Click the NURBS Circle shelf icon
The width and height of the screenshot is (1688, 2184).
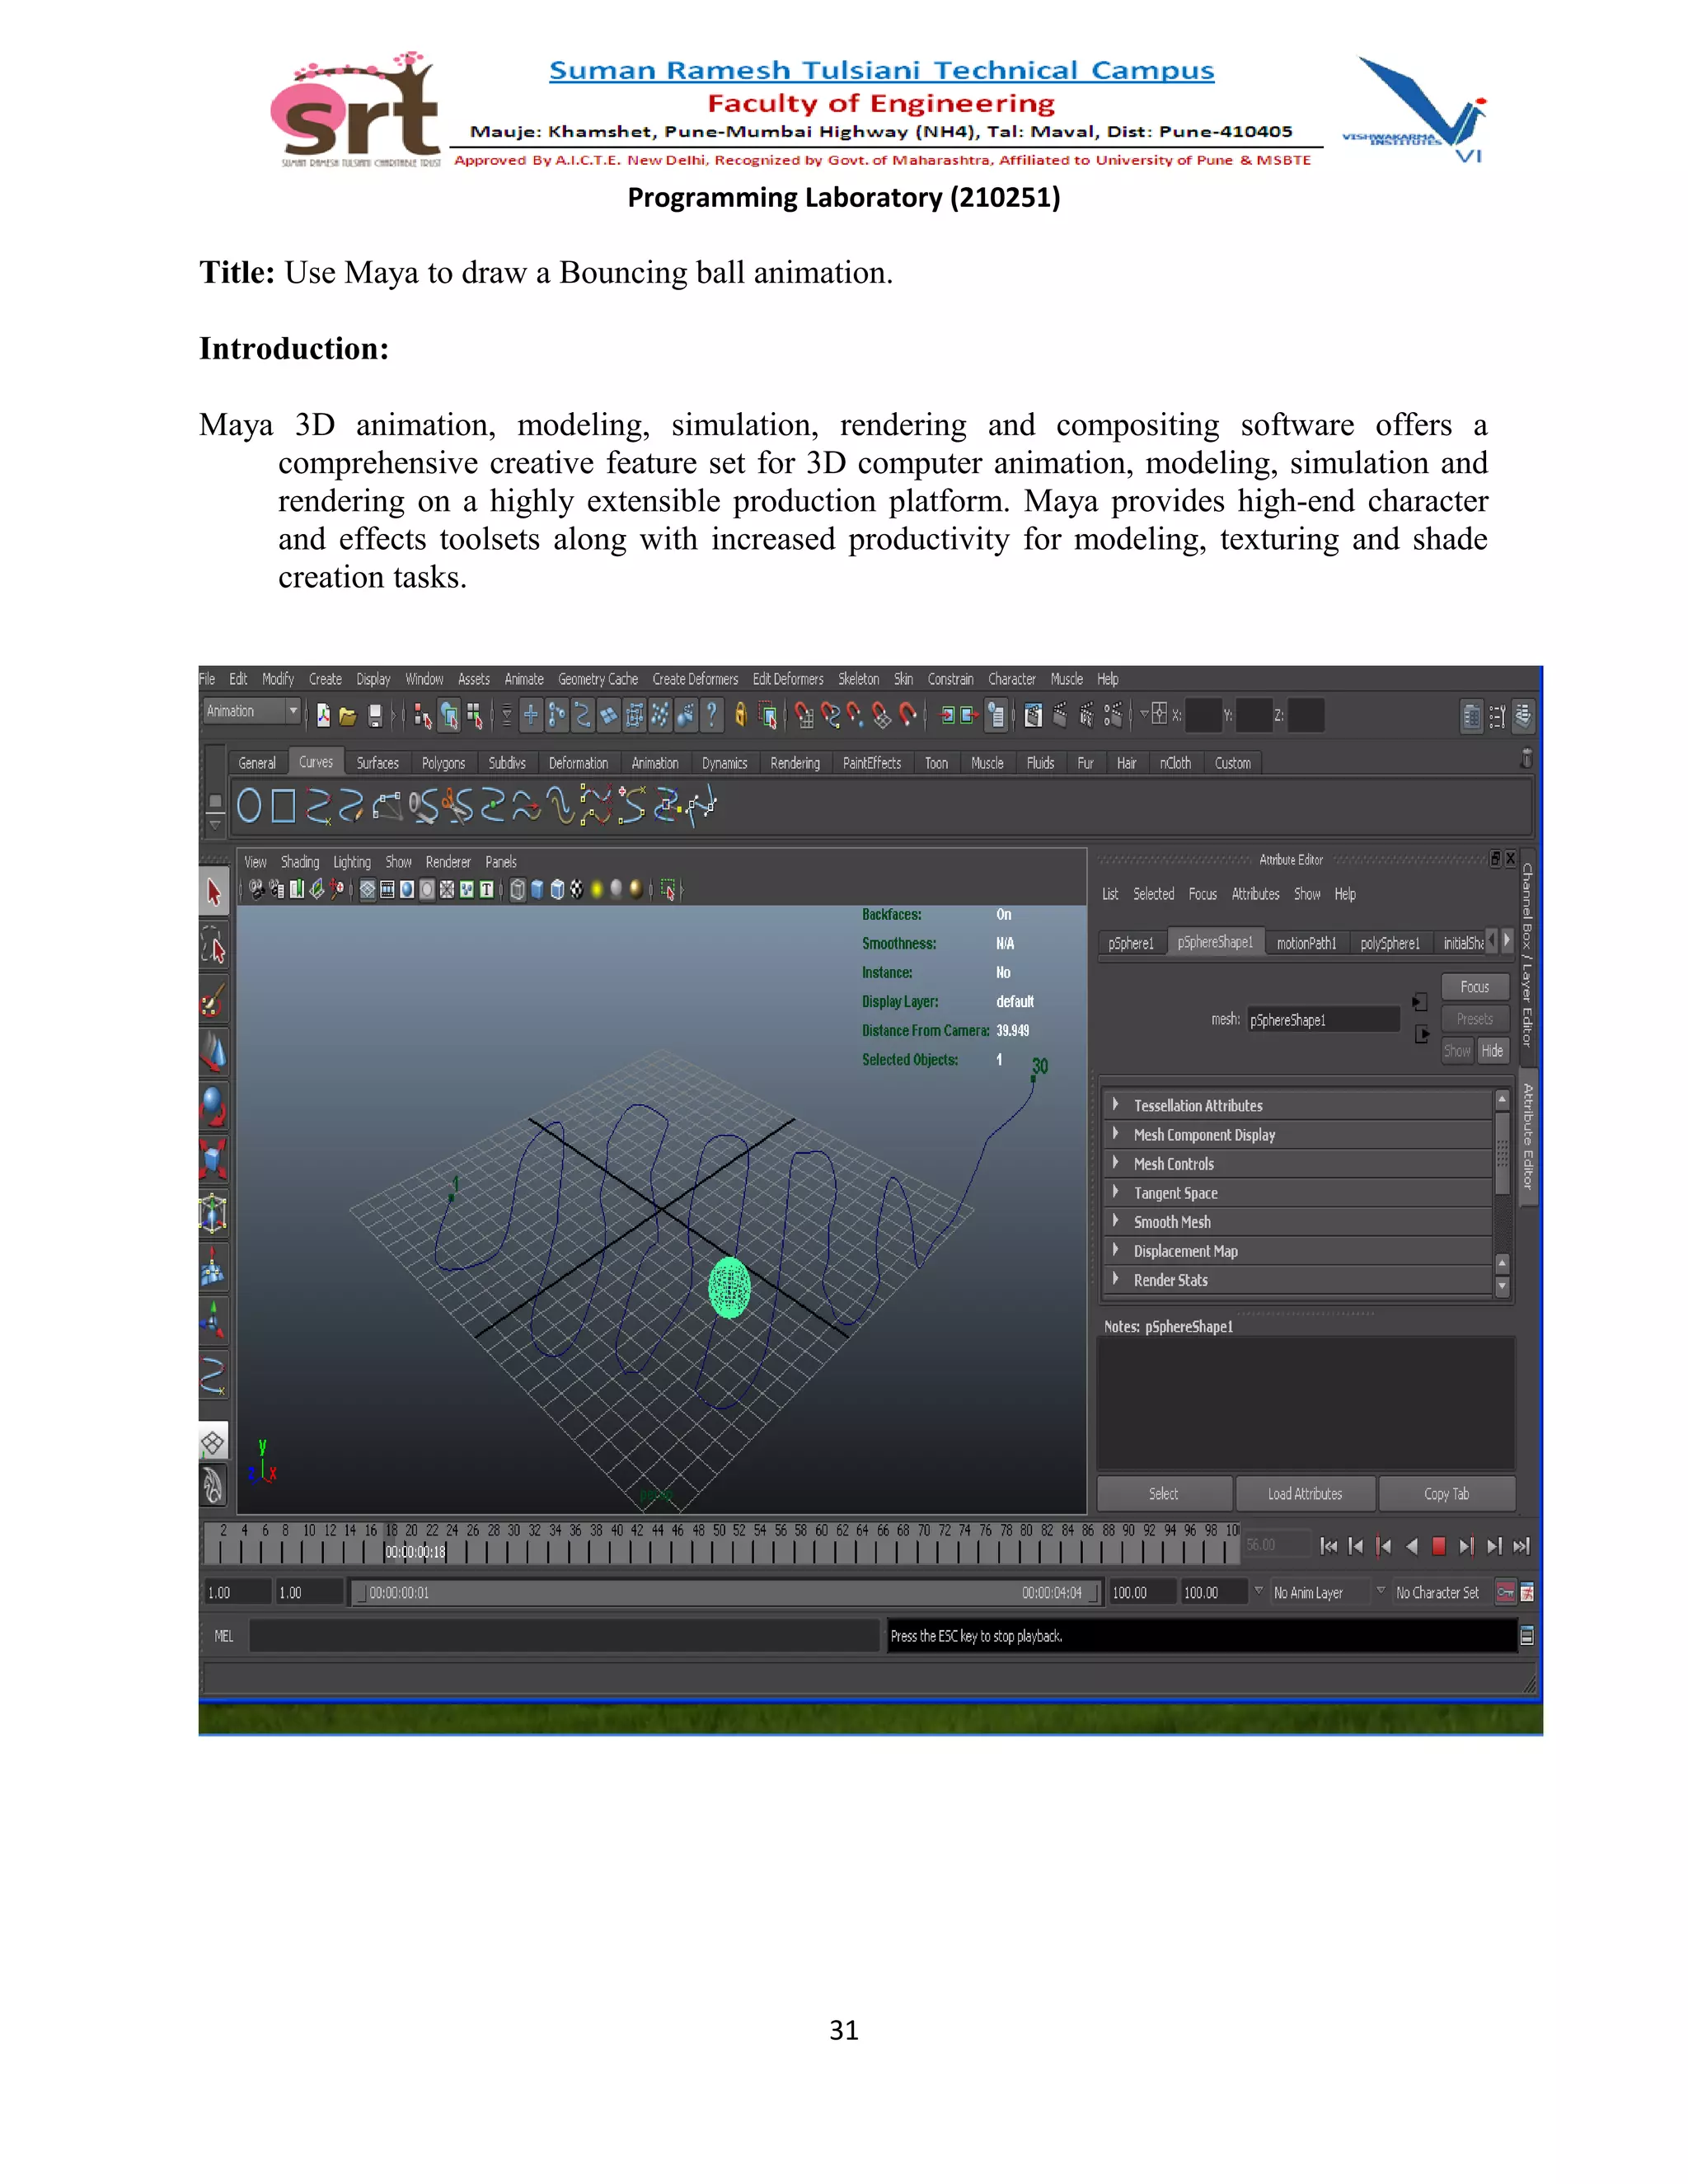[x=249, y=805]
